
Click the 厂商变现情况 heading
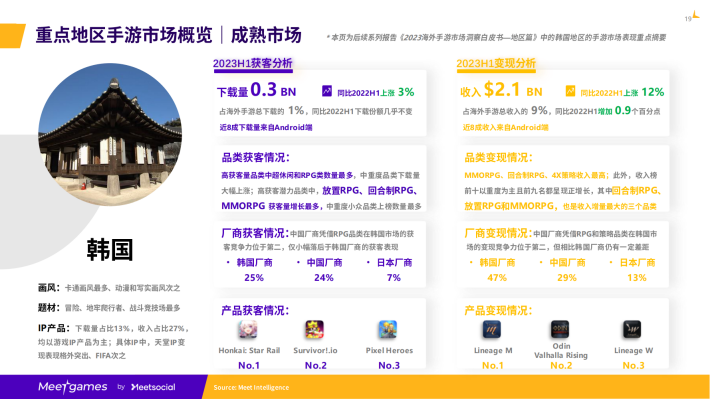498,233
